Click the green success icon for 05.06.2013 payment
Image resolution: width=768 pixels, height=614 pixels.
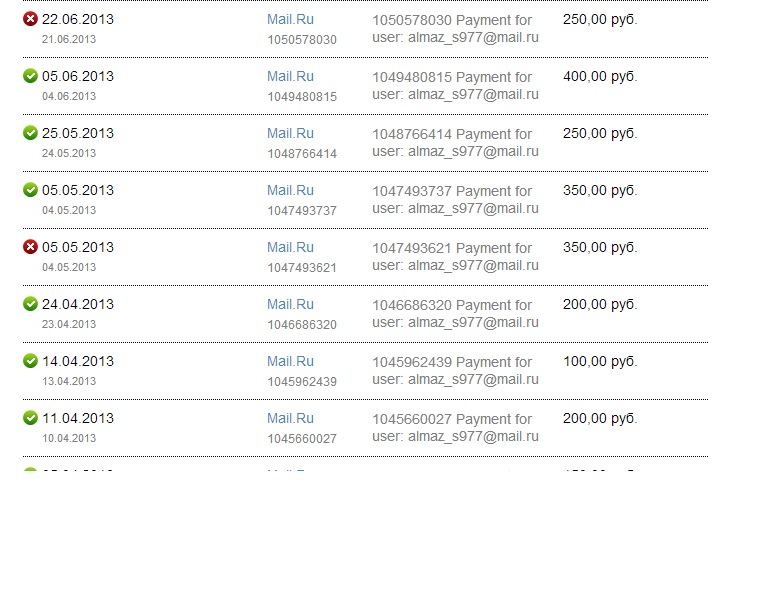pos(30,76)
